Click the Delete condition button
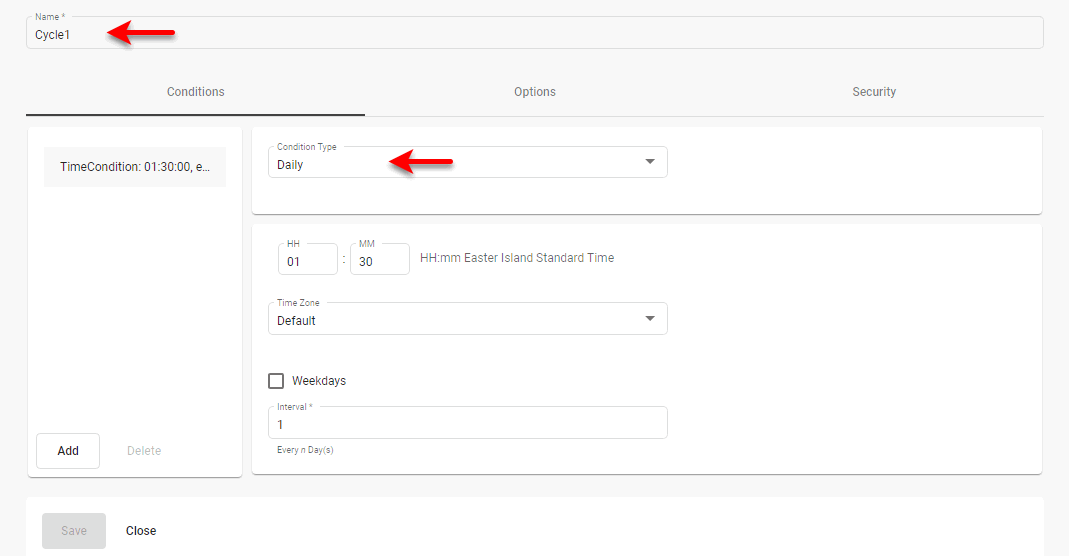 click(144, 451)
